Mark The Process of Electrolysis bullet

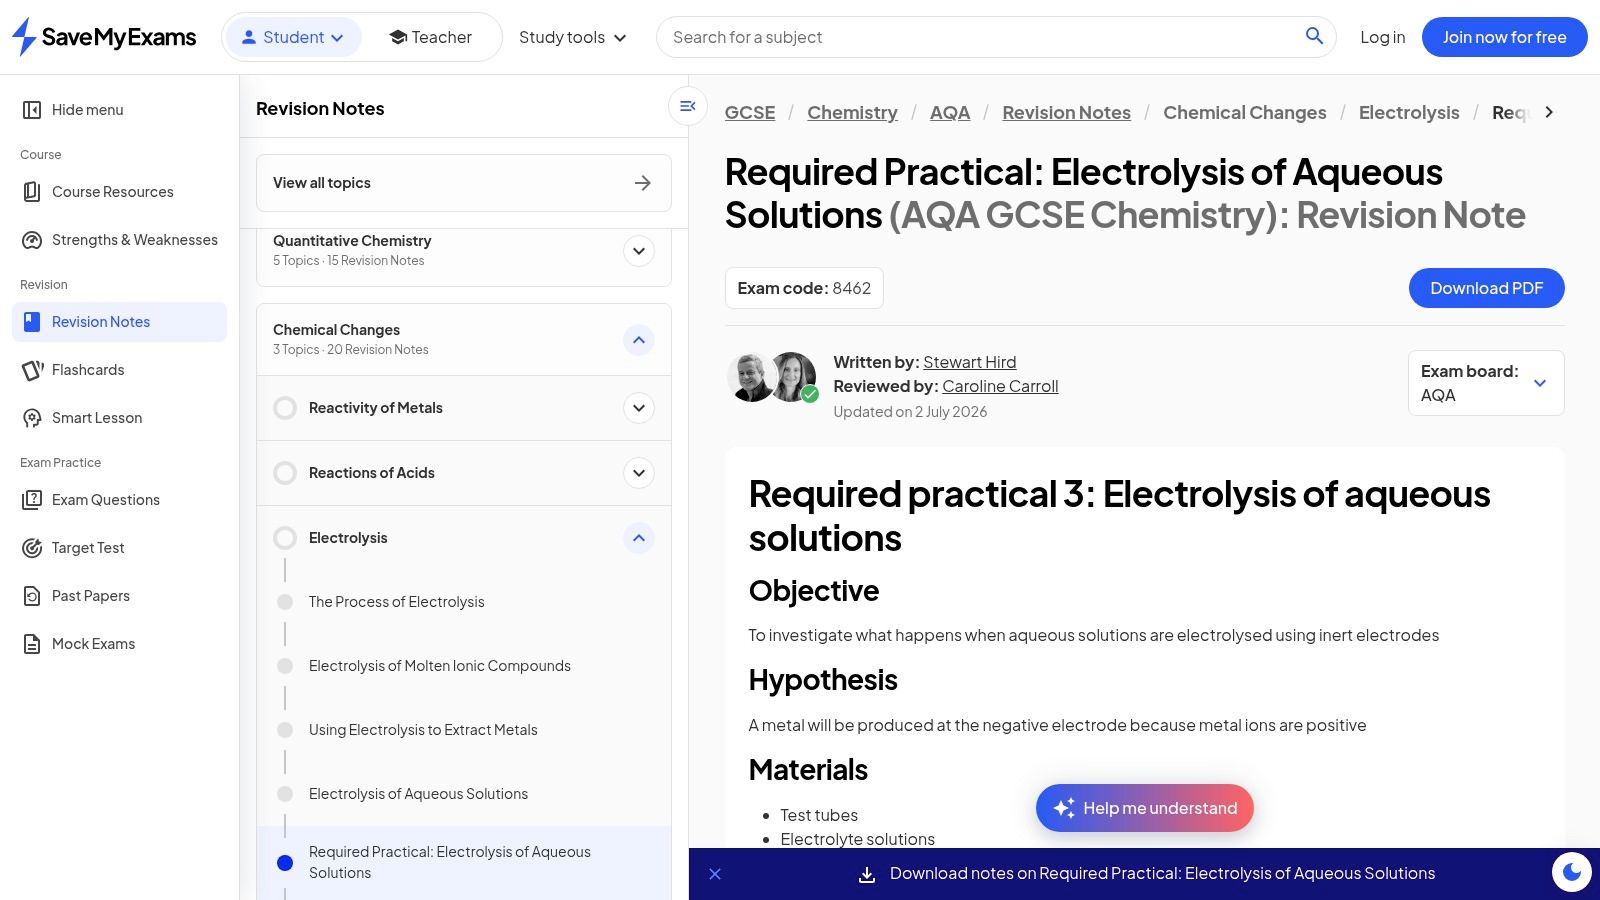(285, 602)
